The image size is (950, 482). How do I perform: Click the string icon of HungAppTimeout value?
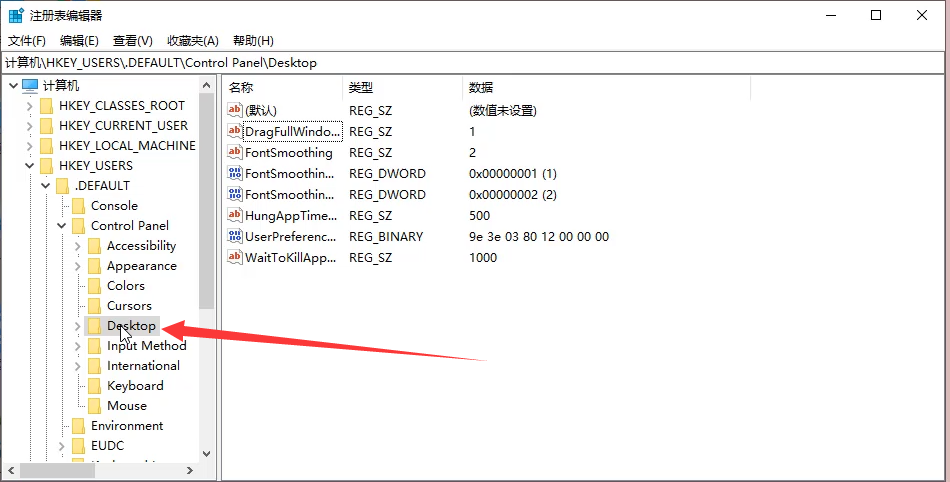pyautogui.click(x=234, y=216)
